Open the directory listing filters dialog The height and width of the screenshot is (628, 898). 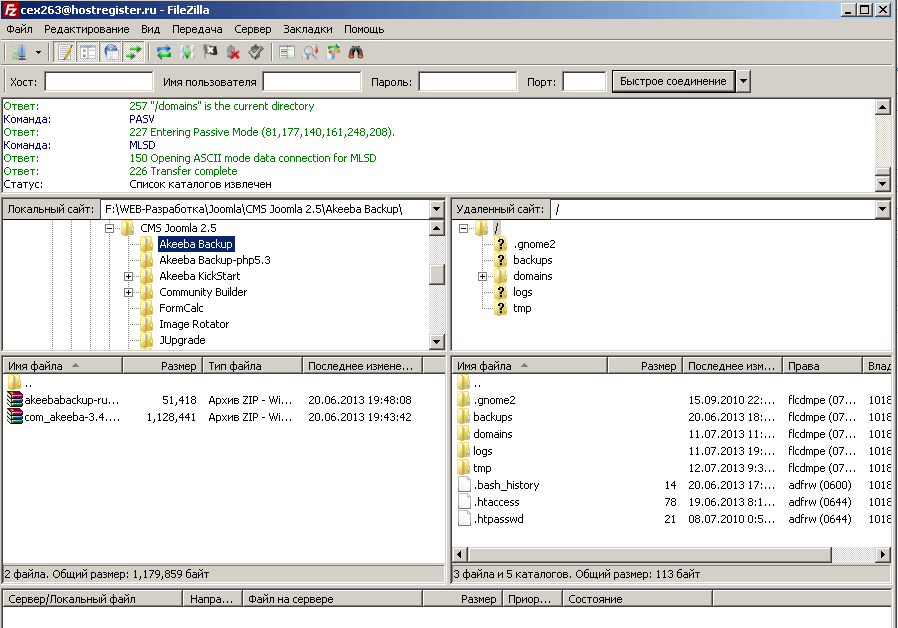click(287, 52)
